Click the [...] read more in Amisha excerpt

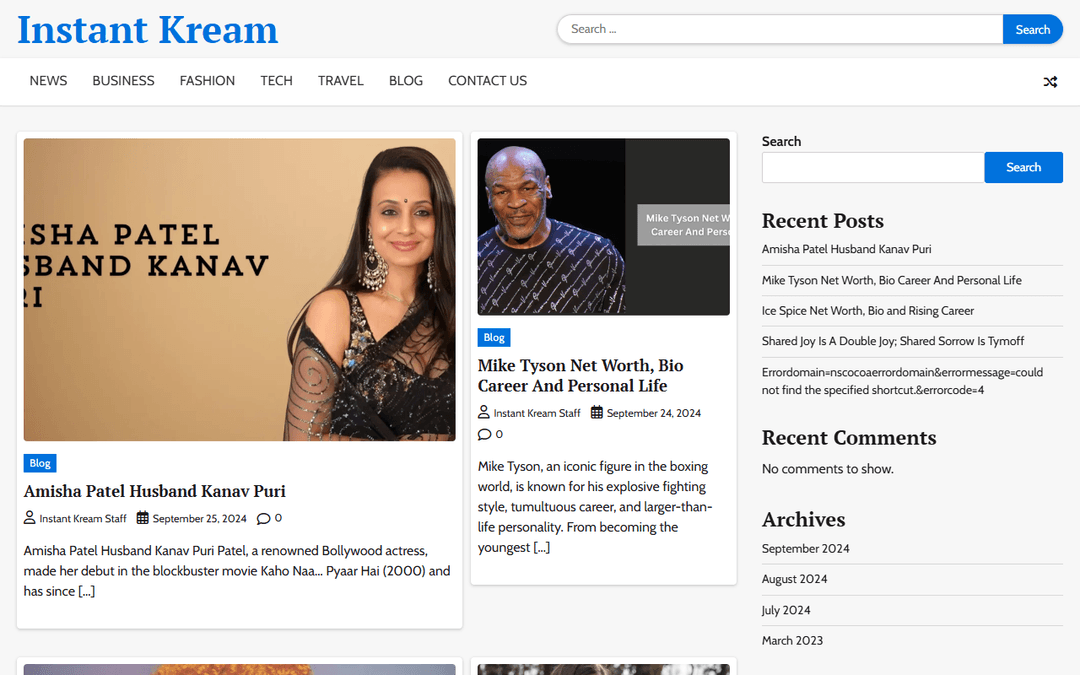pyautogui.click(x=87, y=591)
